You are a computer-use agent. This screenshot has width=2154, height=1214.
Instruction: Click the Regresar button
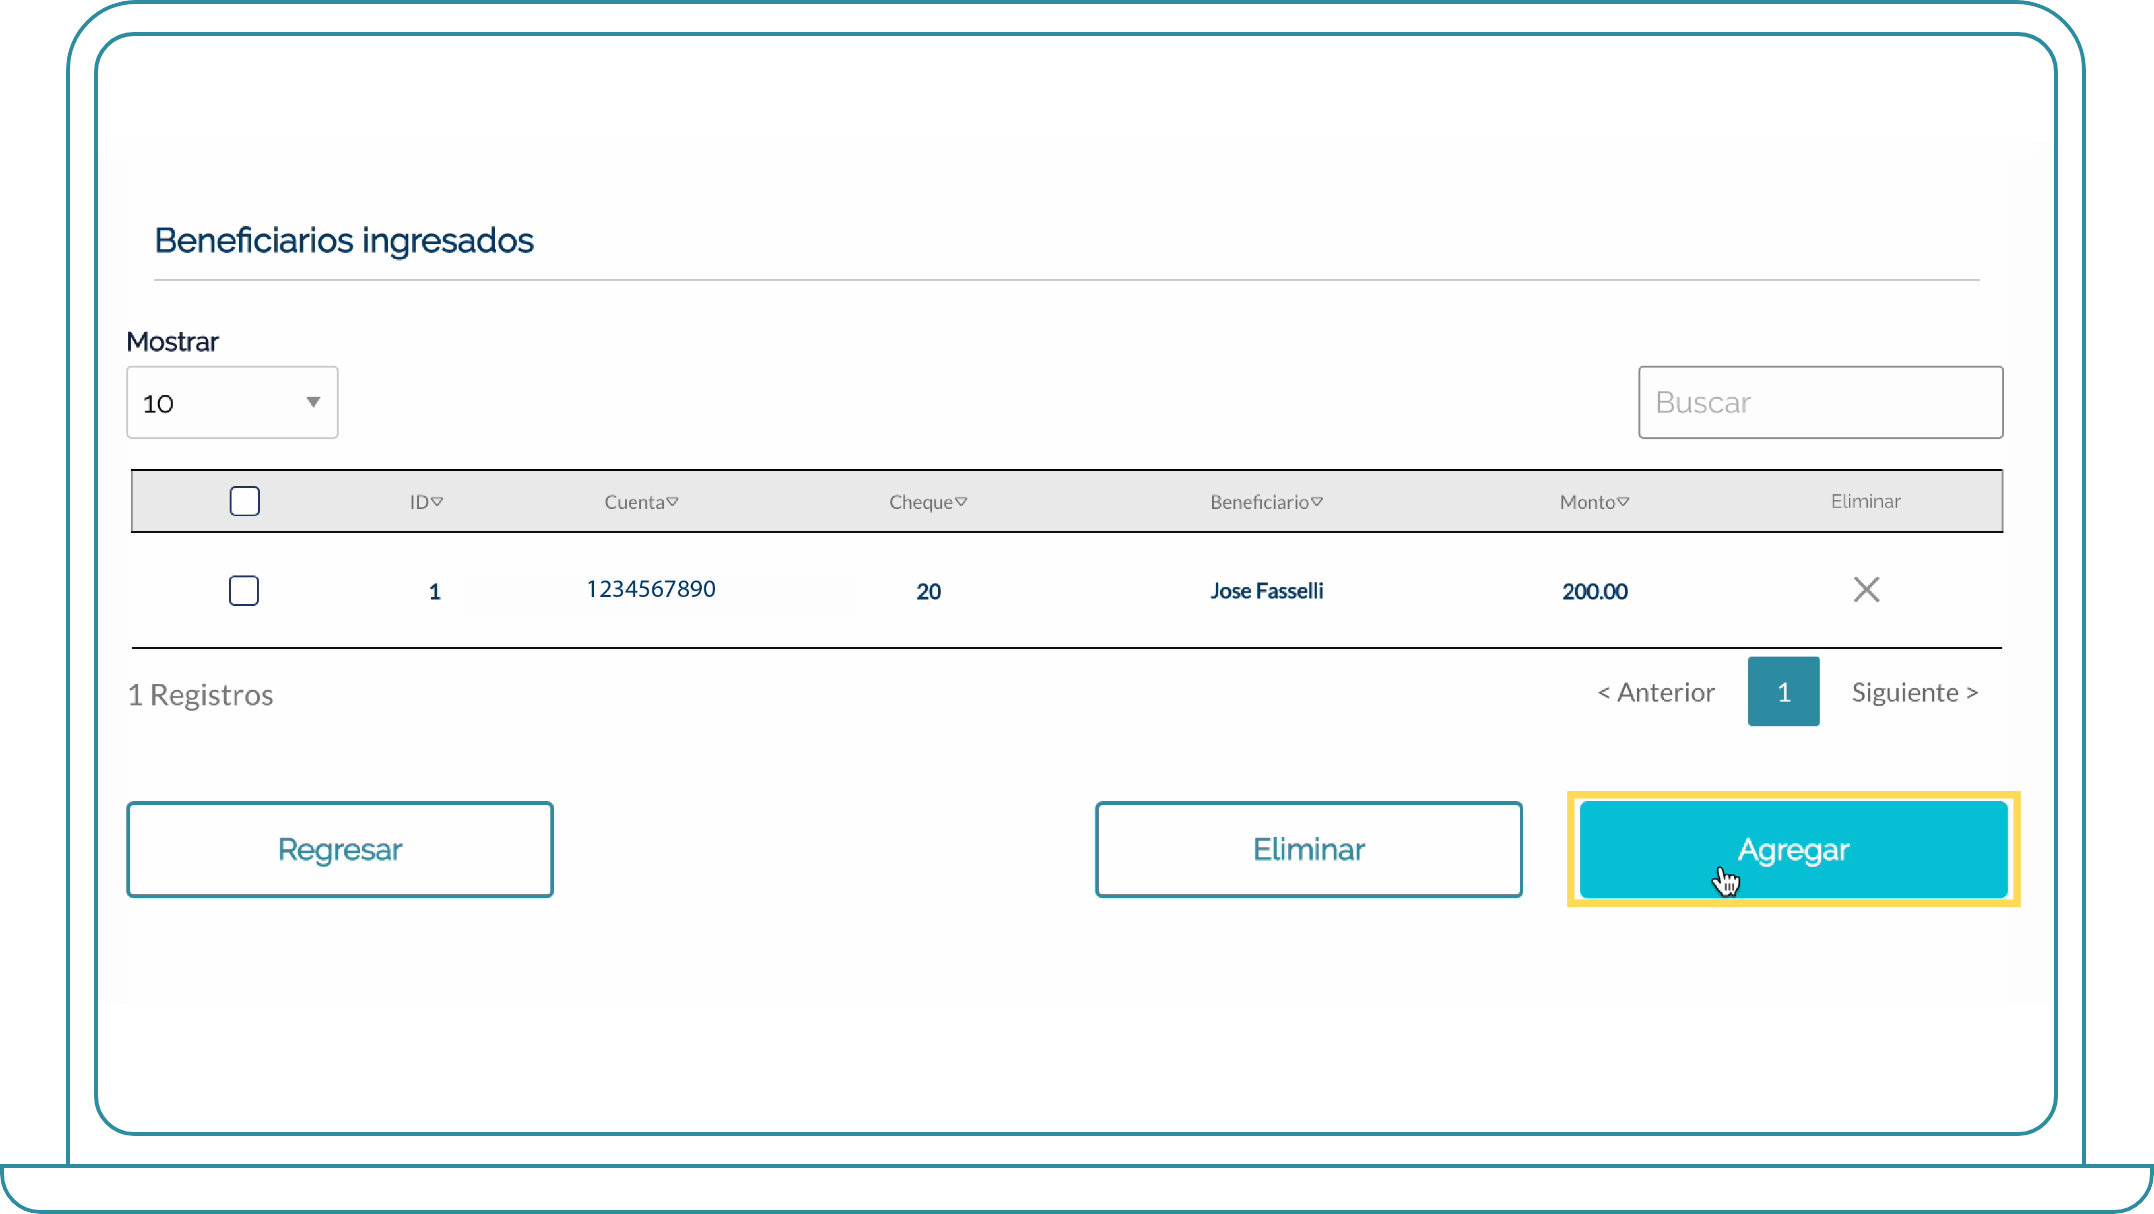click(340, 849)
